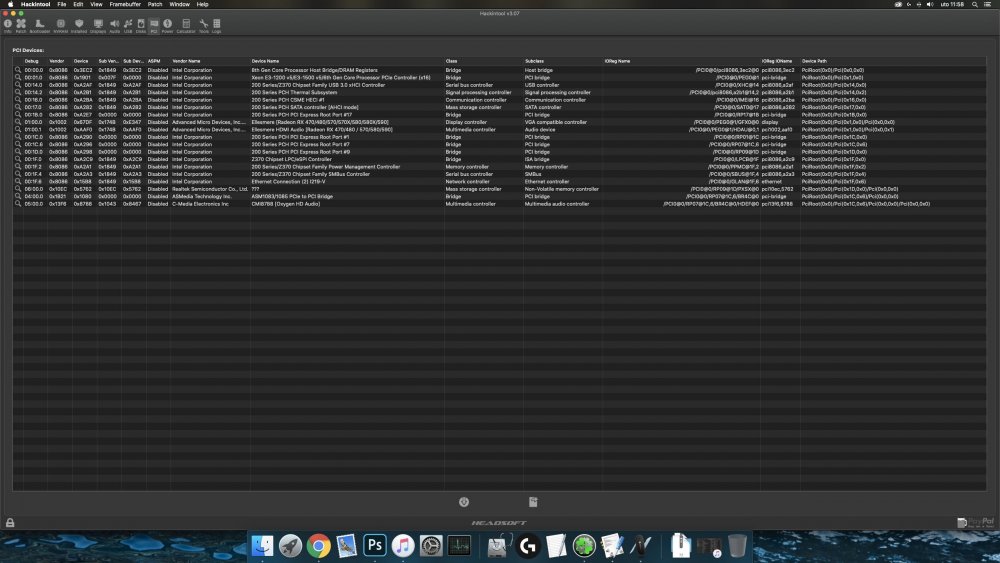Click the refresh PCI devices icon
This screenshot has width=1000, height=563.
coord(464,502)
